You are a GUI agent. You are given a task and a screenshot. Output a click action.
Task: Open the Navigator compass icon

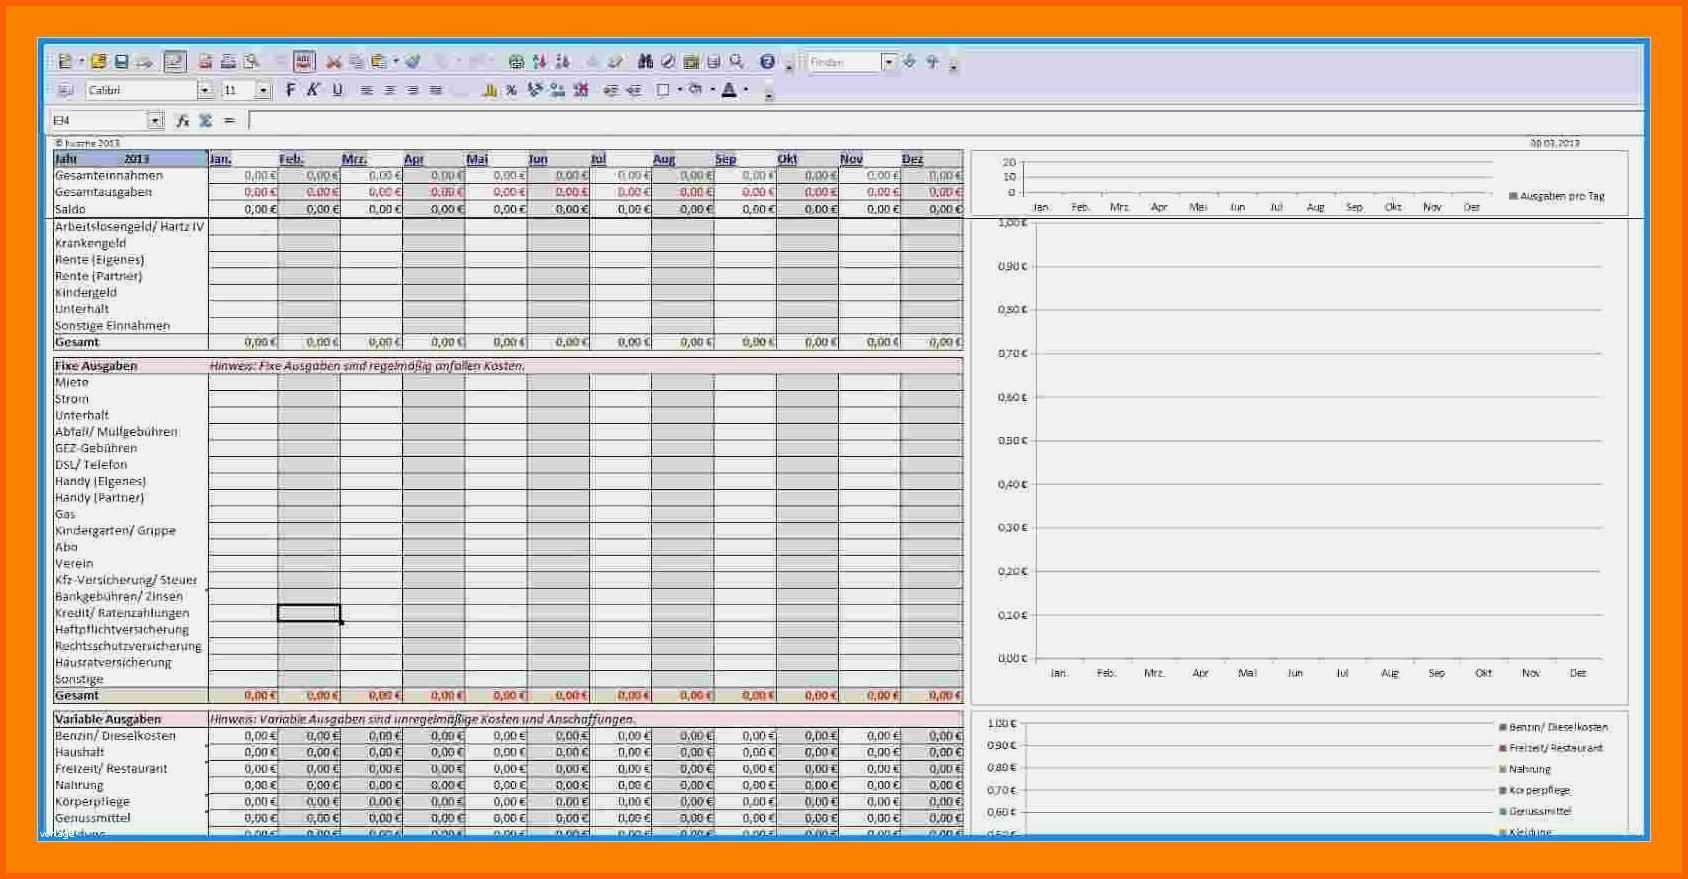(x=668, y=62)
